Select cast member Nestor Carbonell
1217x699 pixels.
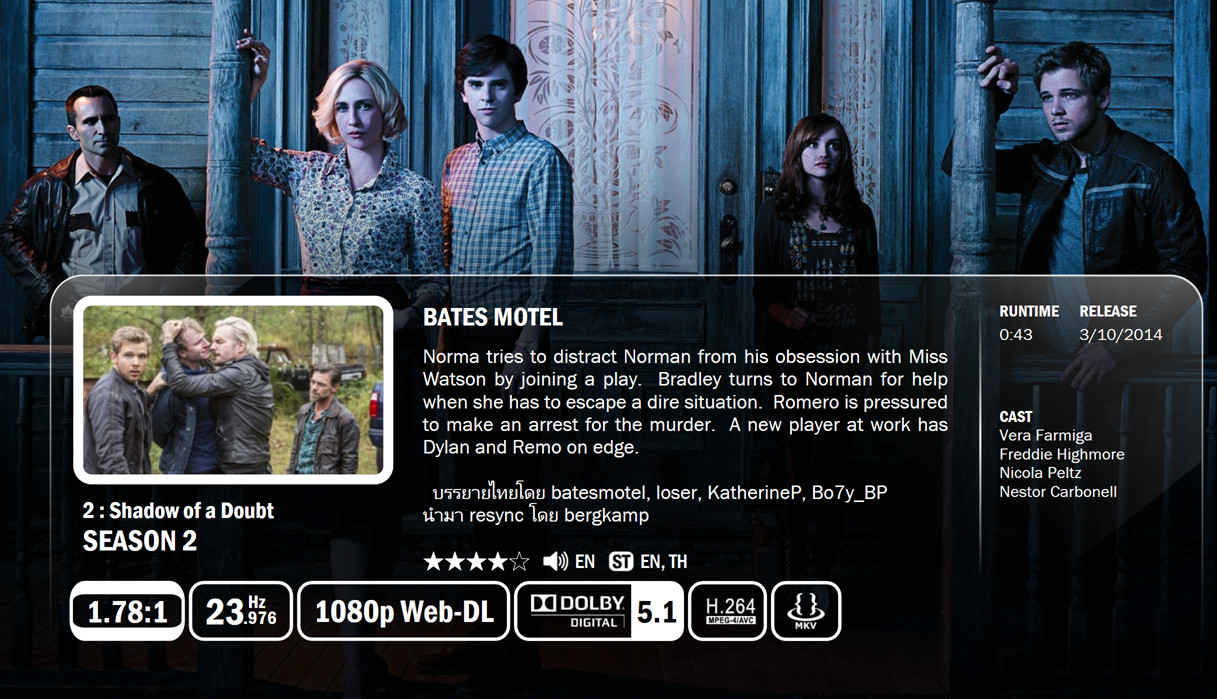(x=1058, y=492)
